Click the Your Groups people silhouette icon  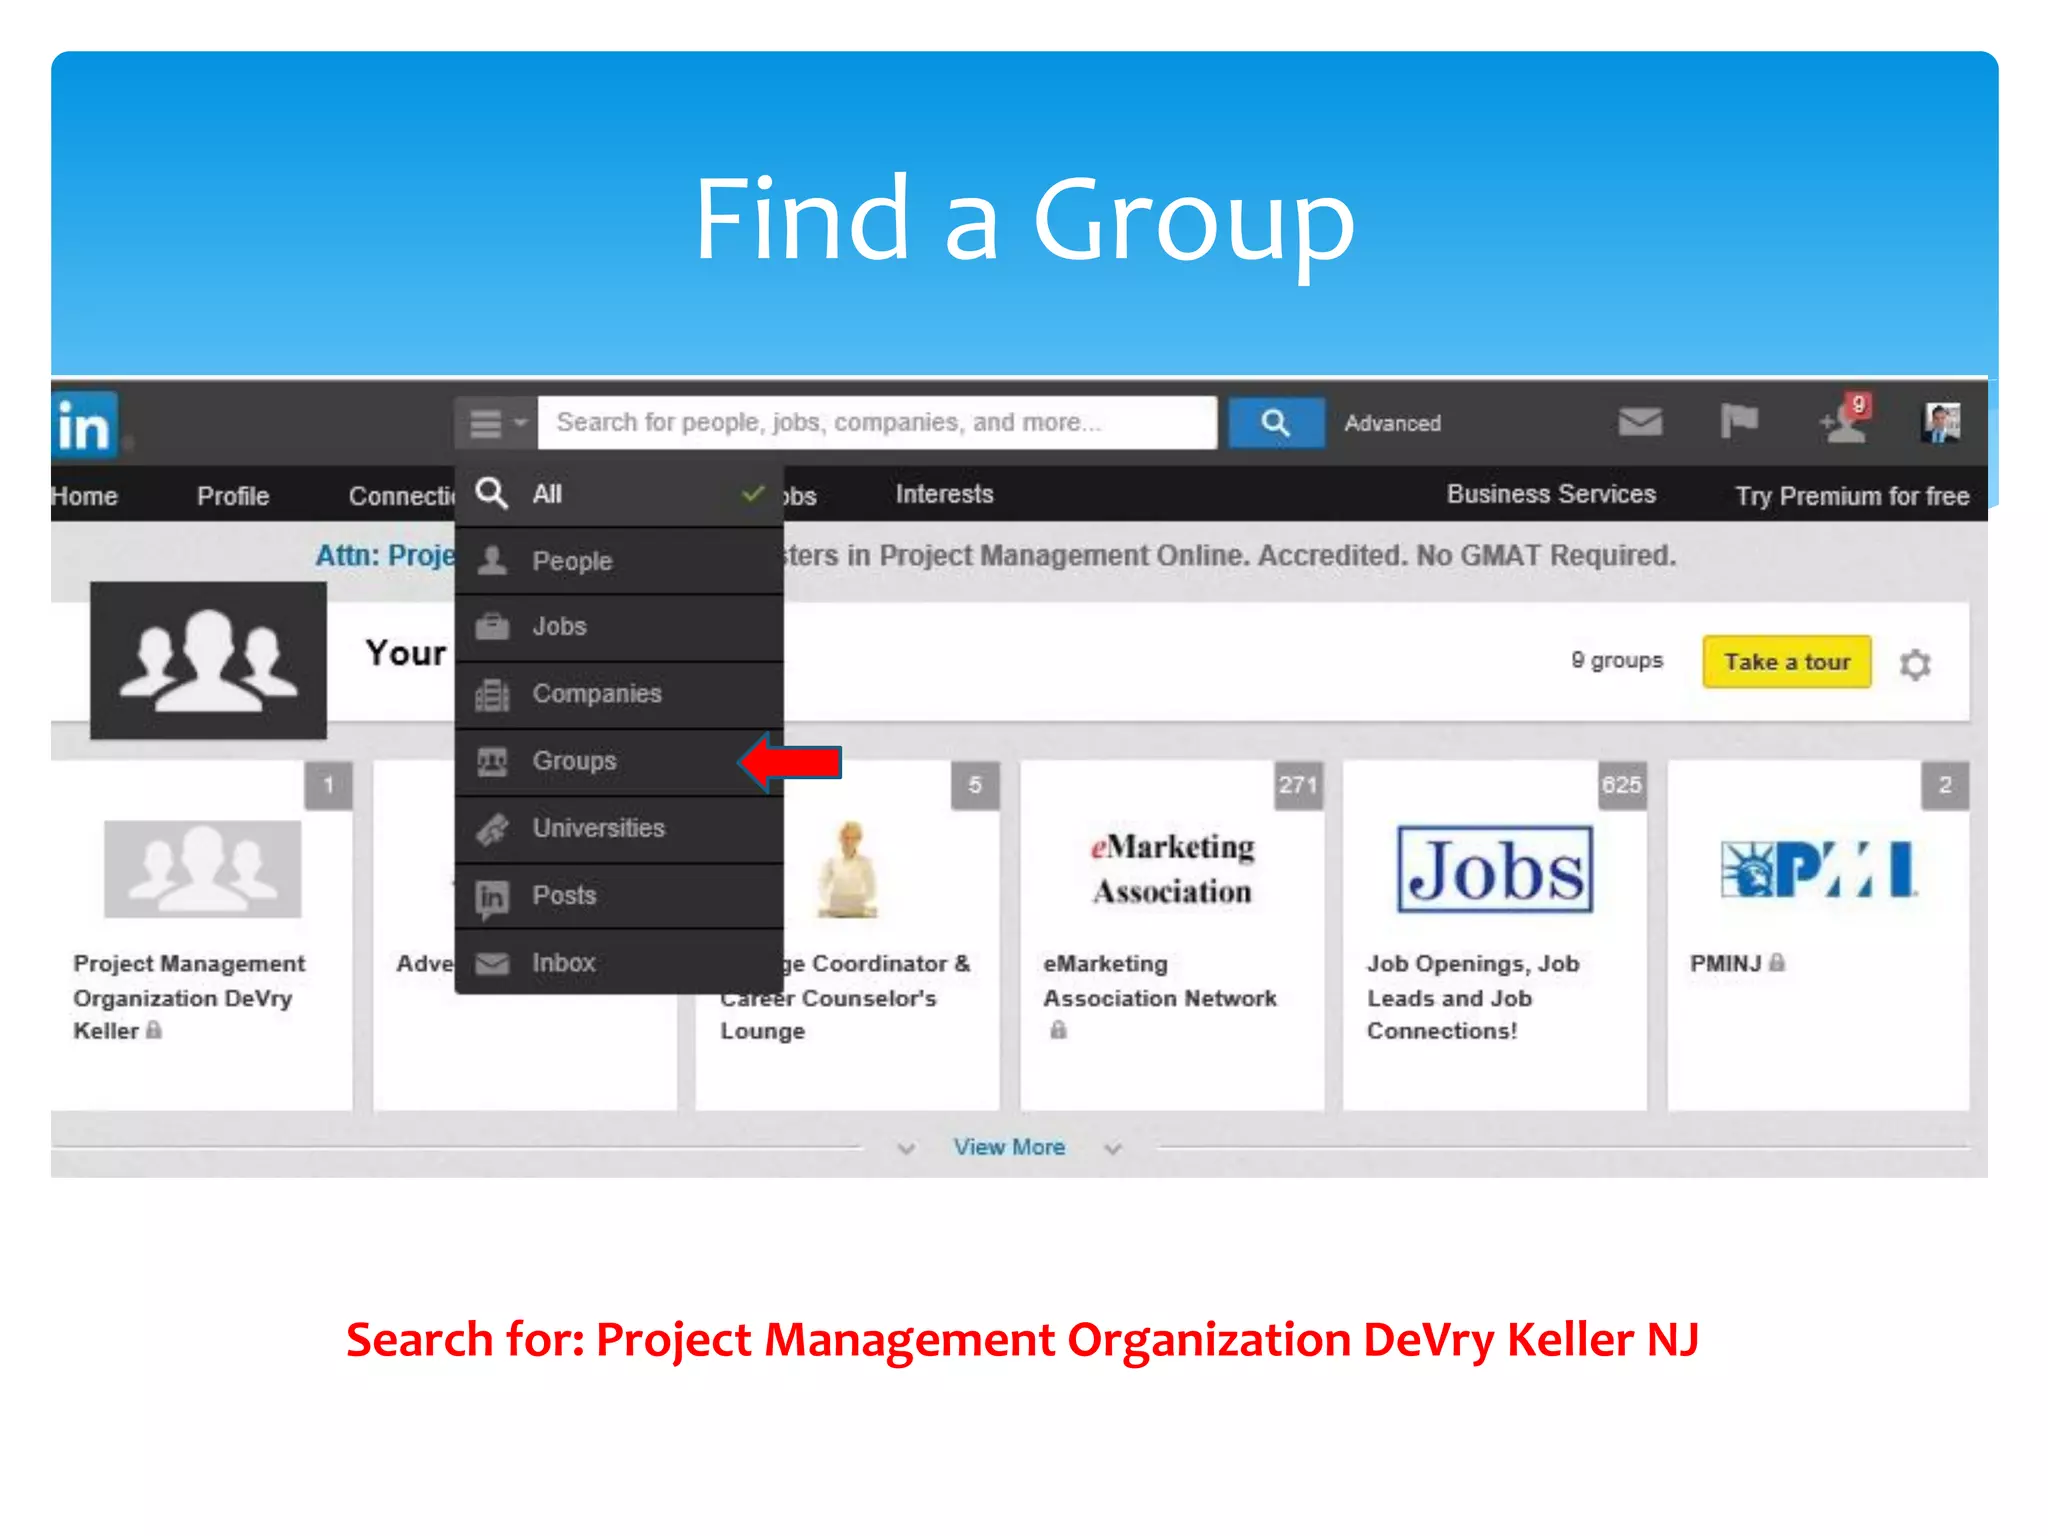[208, 661]
